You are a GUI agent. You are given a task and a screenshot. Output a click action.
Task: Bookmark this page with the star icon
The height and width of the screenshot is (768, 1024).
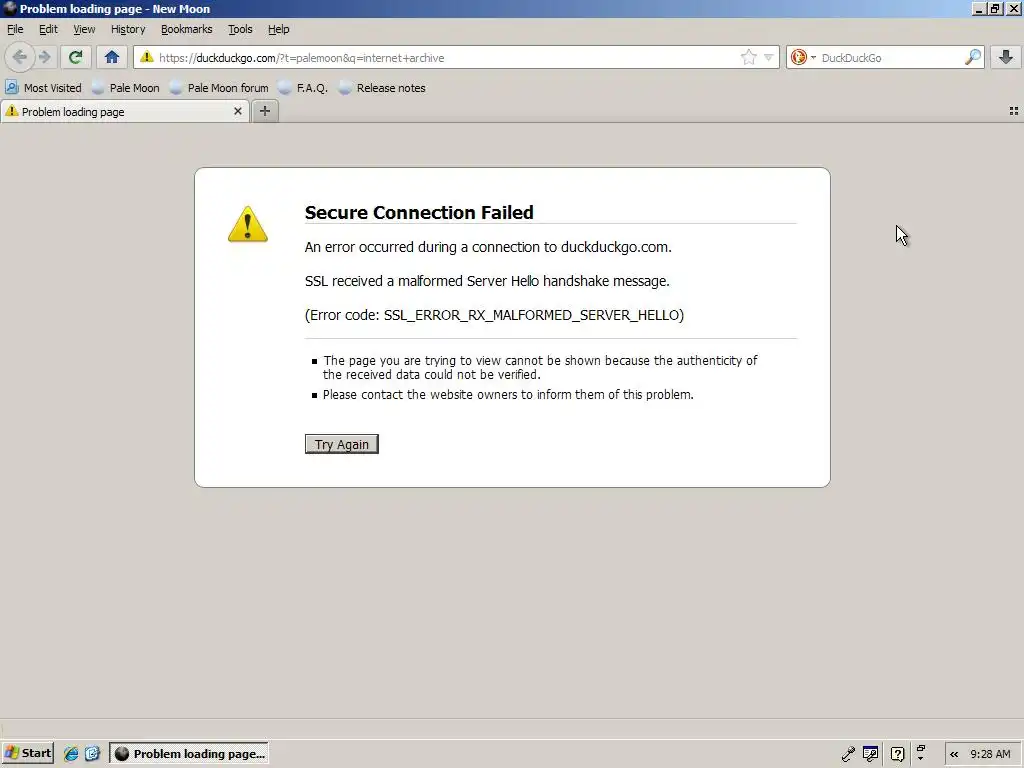(x=748, y=57)
